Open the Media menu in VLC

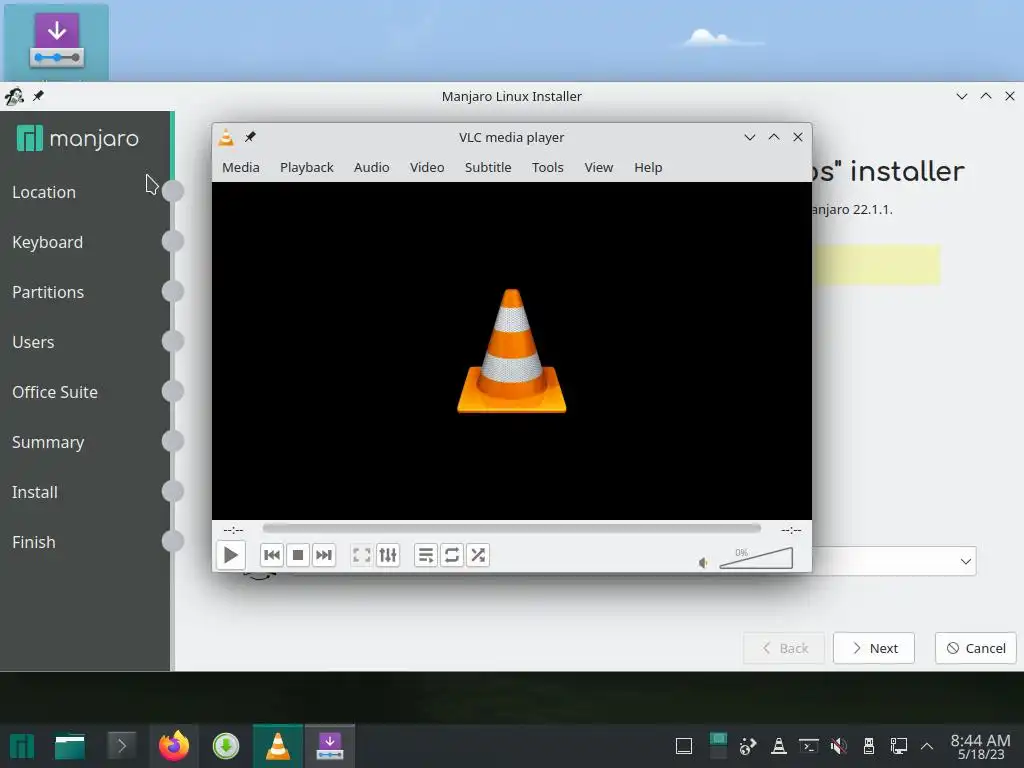click(240, 167)
